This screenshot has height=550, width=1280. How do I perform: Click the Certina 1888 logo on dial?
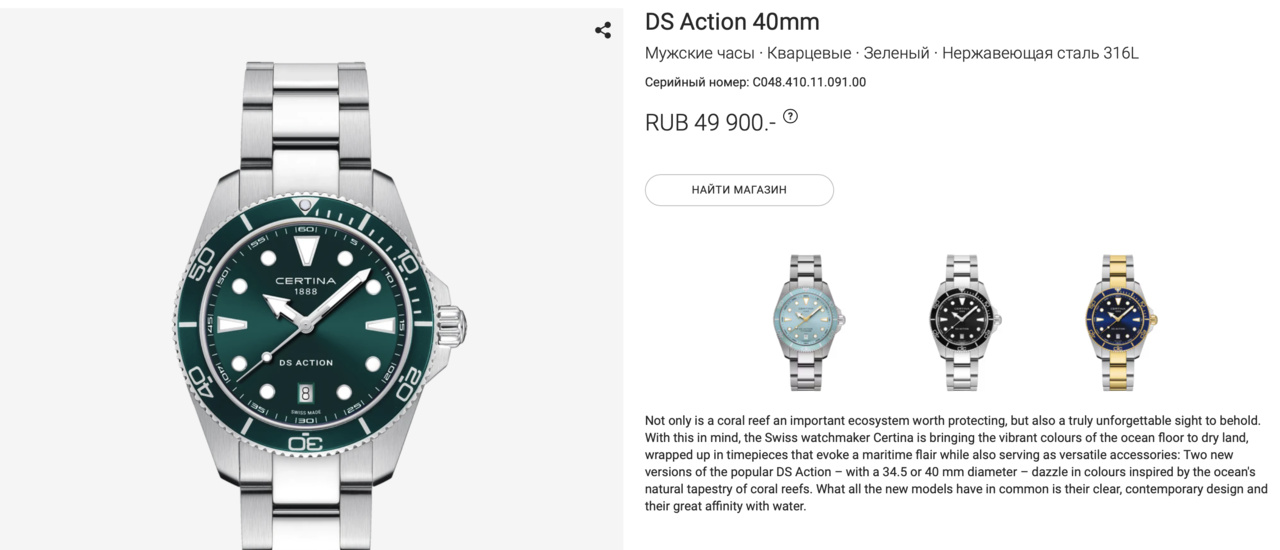click(x=306, y=285)
